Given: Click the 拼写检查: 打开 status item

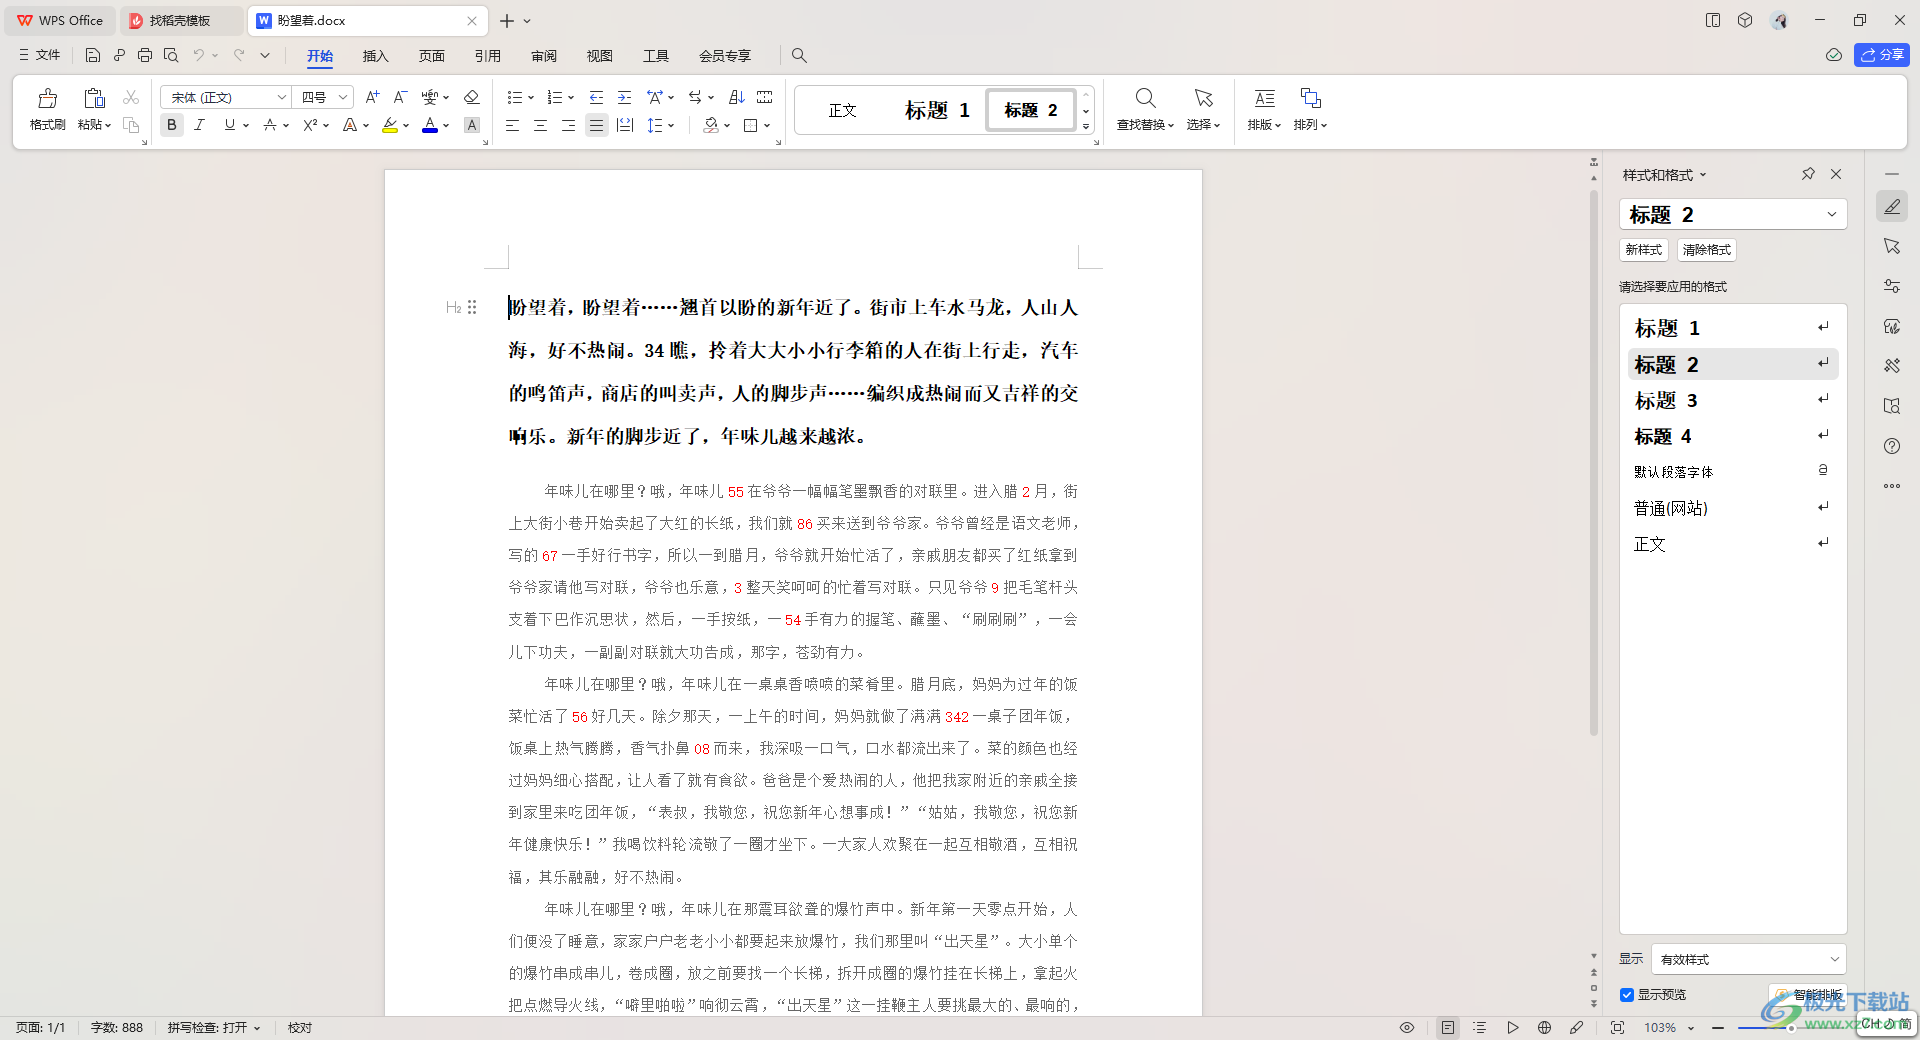Looking at the screenshot, I should [x=213, y=1027].
